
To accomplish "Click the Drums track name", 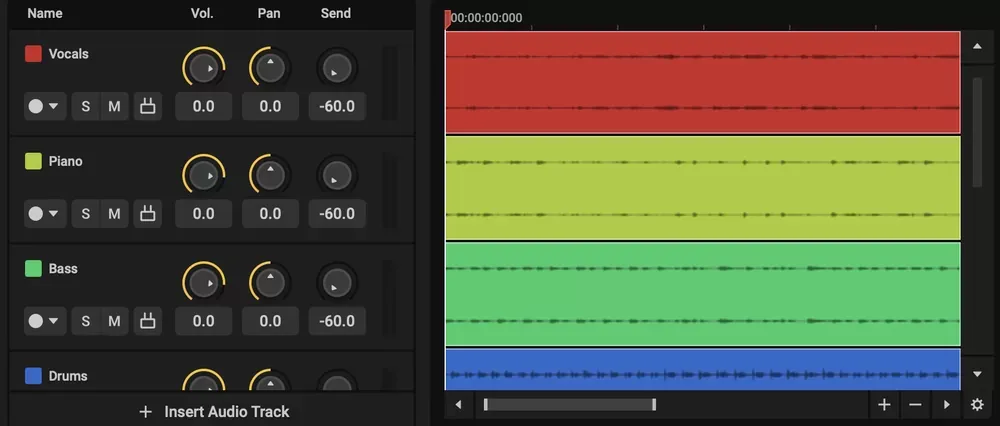I will tap(68, 376).
